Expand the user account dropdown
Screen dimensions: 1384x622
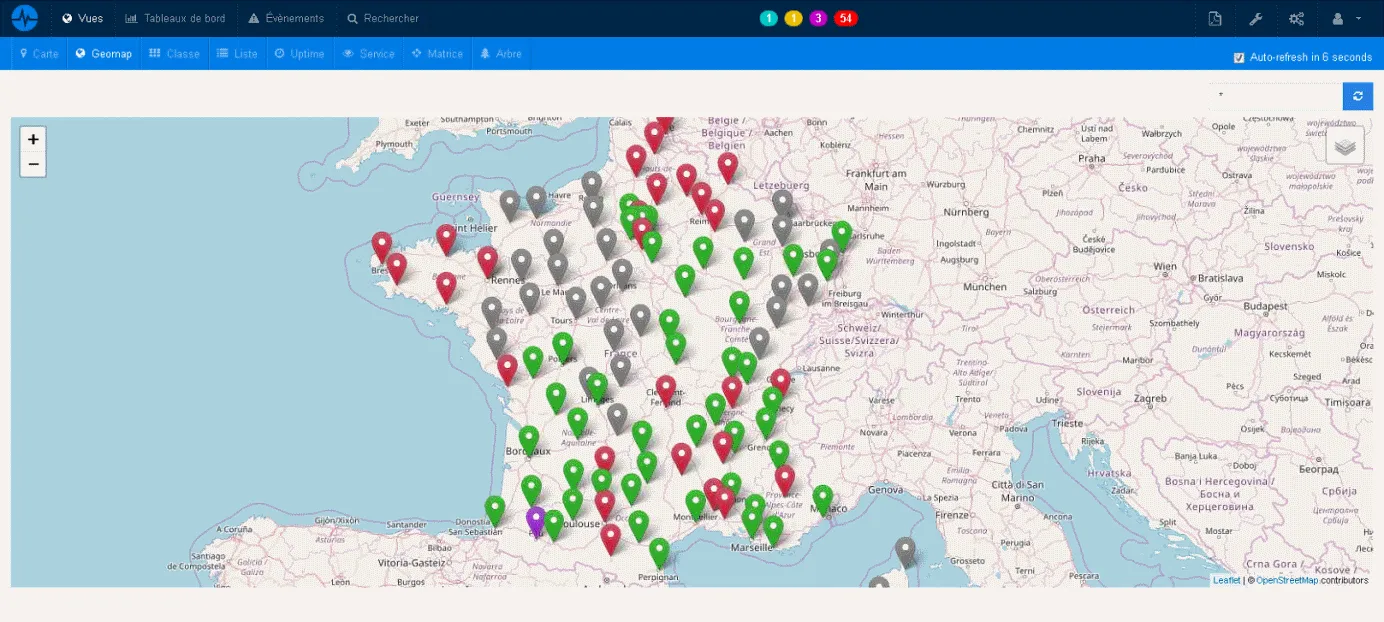click(1346, 19)
